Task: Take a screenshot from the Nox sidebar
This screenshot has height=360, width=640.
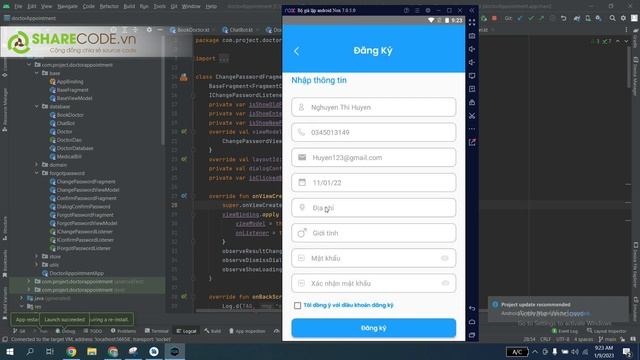Action: [x=472, y=36]
